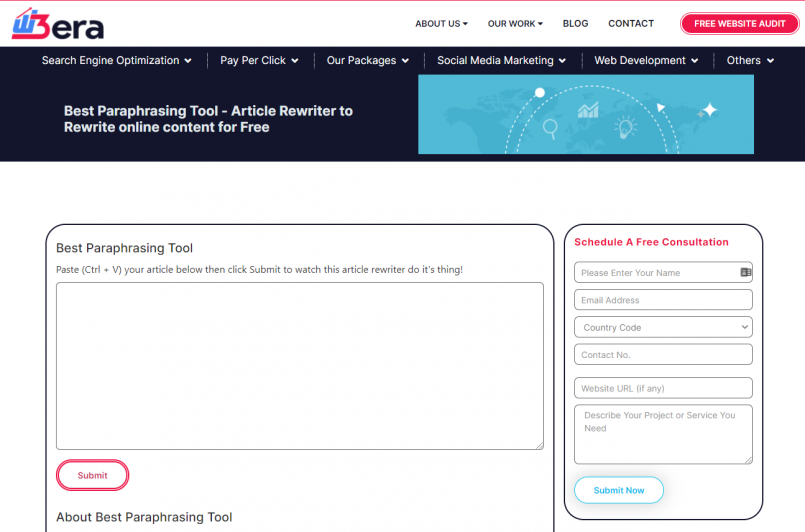Viewport: 805px width, 532px height.
Task: Click inside the article paste text area
Action: click(x=300, y=366)
